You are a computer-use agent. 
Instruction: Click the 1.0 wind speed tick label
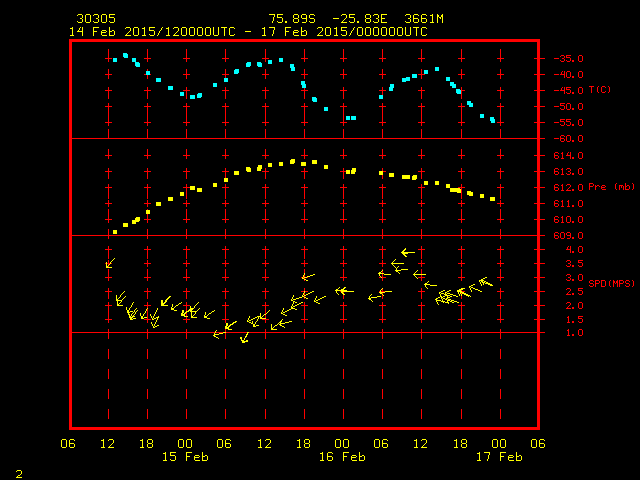click(x=574, y=333)
